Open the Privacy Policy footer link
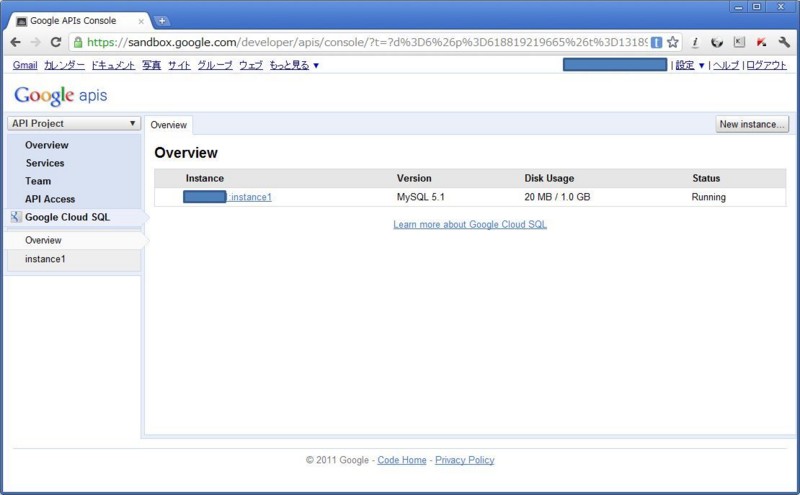Image resolution: width=800 pixels, height=495 pixels. coord(464,460)
